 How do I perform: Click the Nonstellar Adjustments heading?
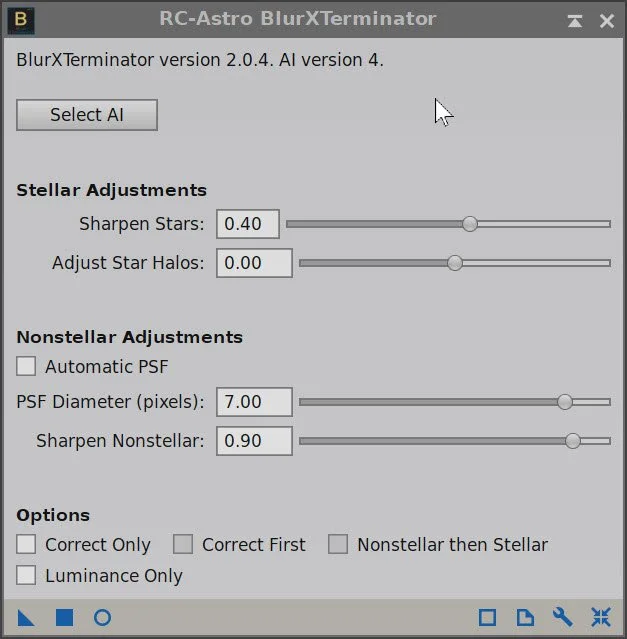pos(129,337)
